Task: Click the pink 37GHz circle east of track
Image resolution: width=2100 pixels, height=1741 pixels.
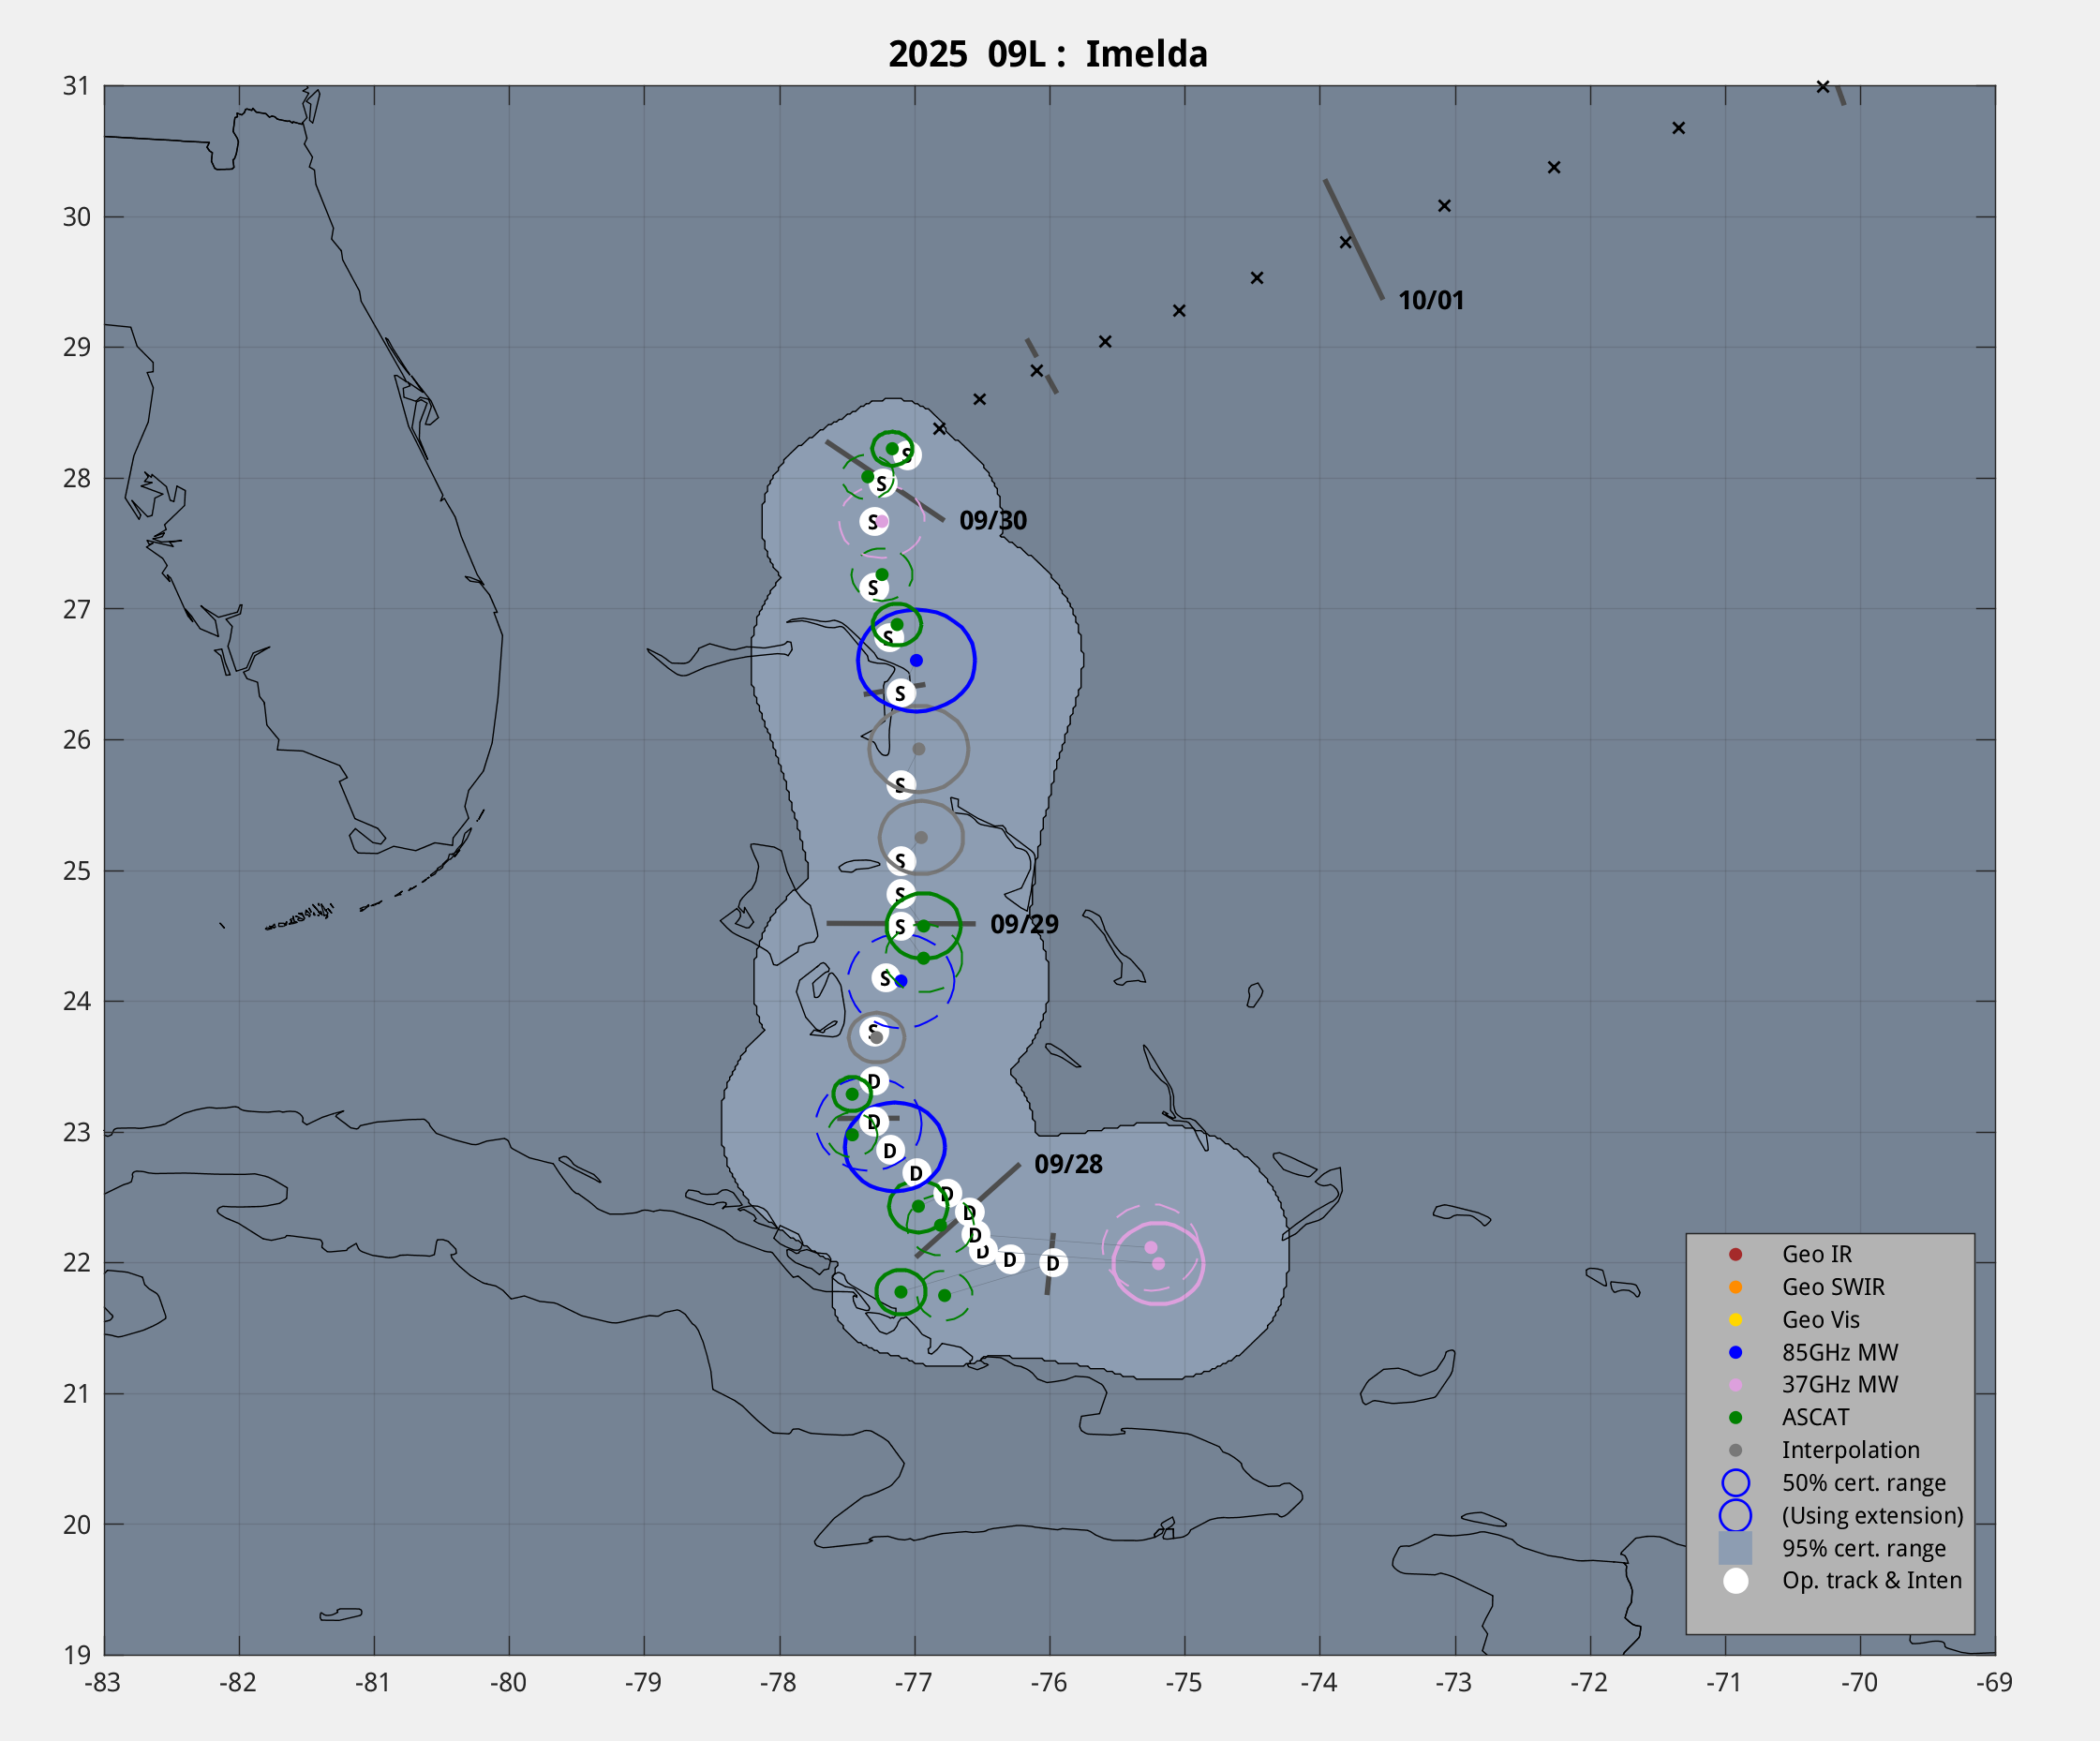Action: pyautogui.click(x=1158, y=1263)
